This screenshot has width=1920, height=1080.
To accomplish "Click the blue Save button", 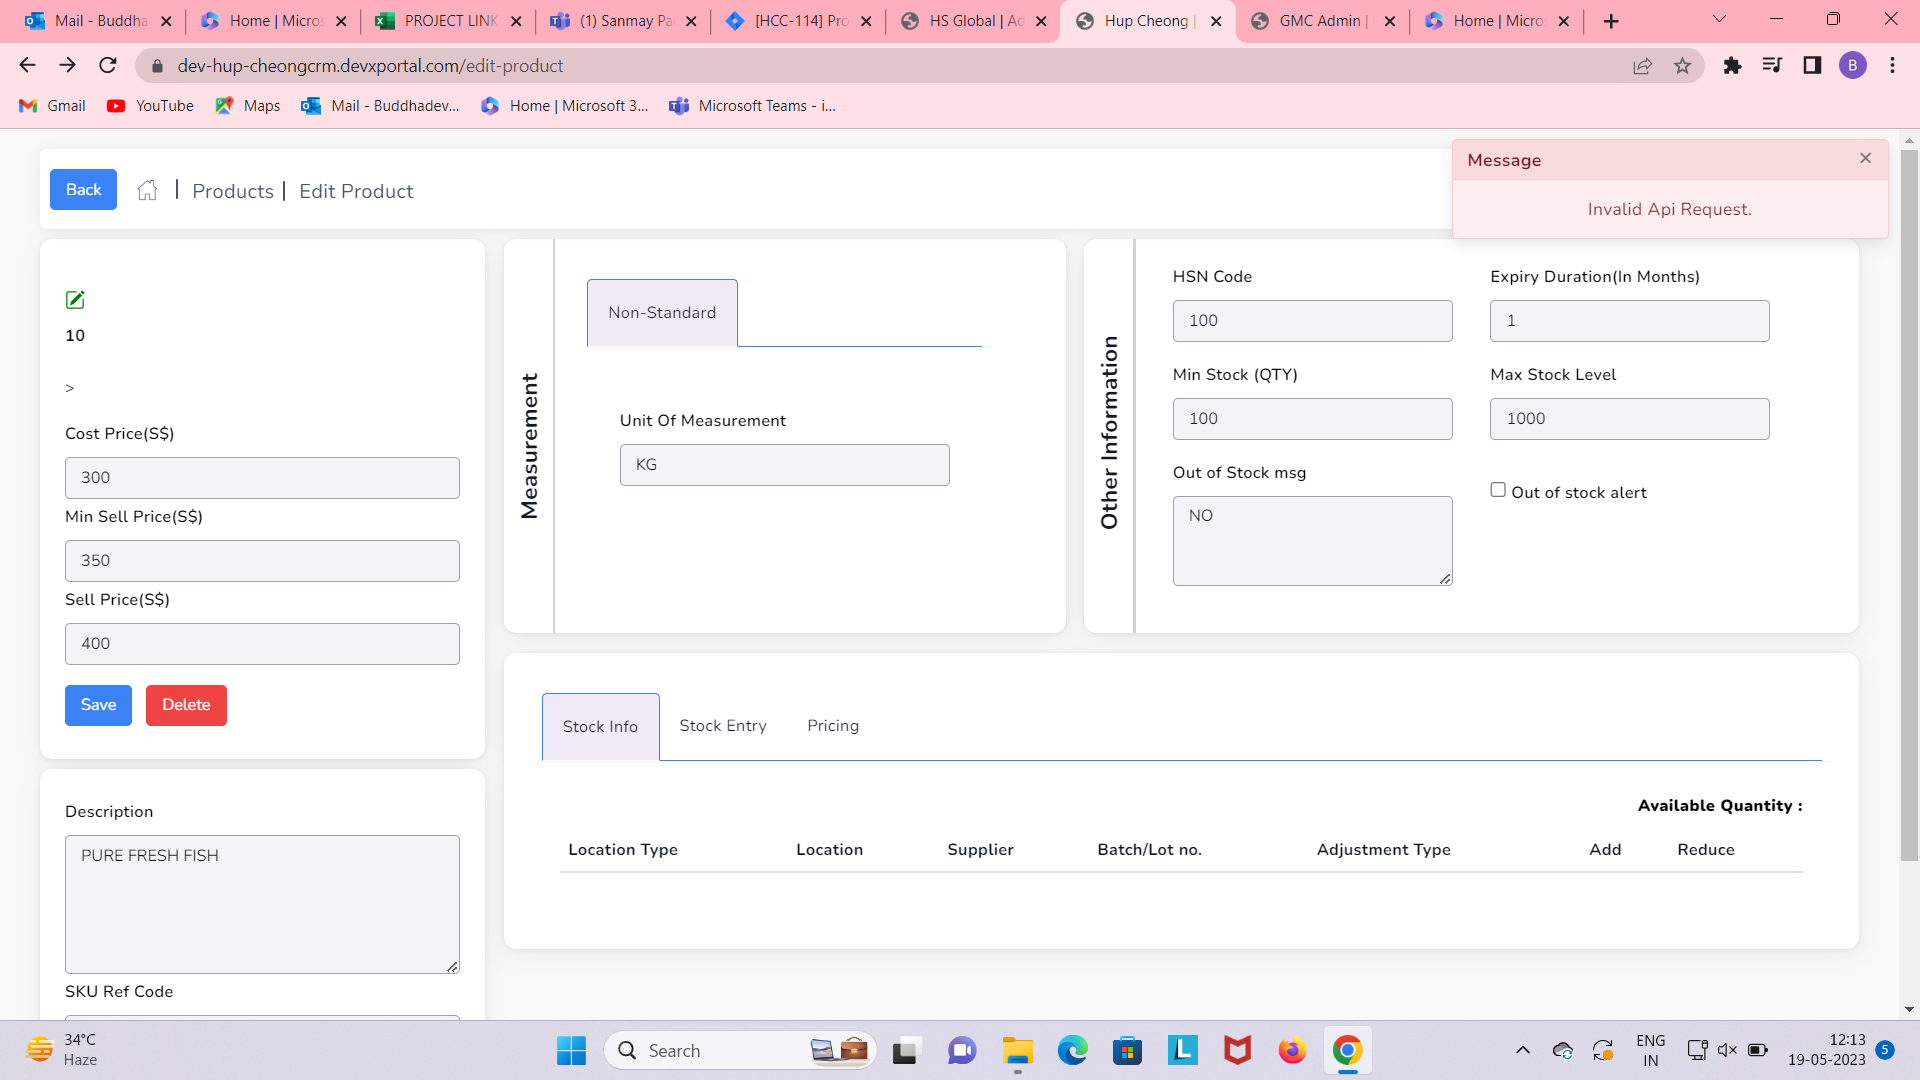I will [98, 705].
